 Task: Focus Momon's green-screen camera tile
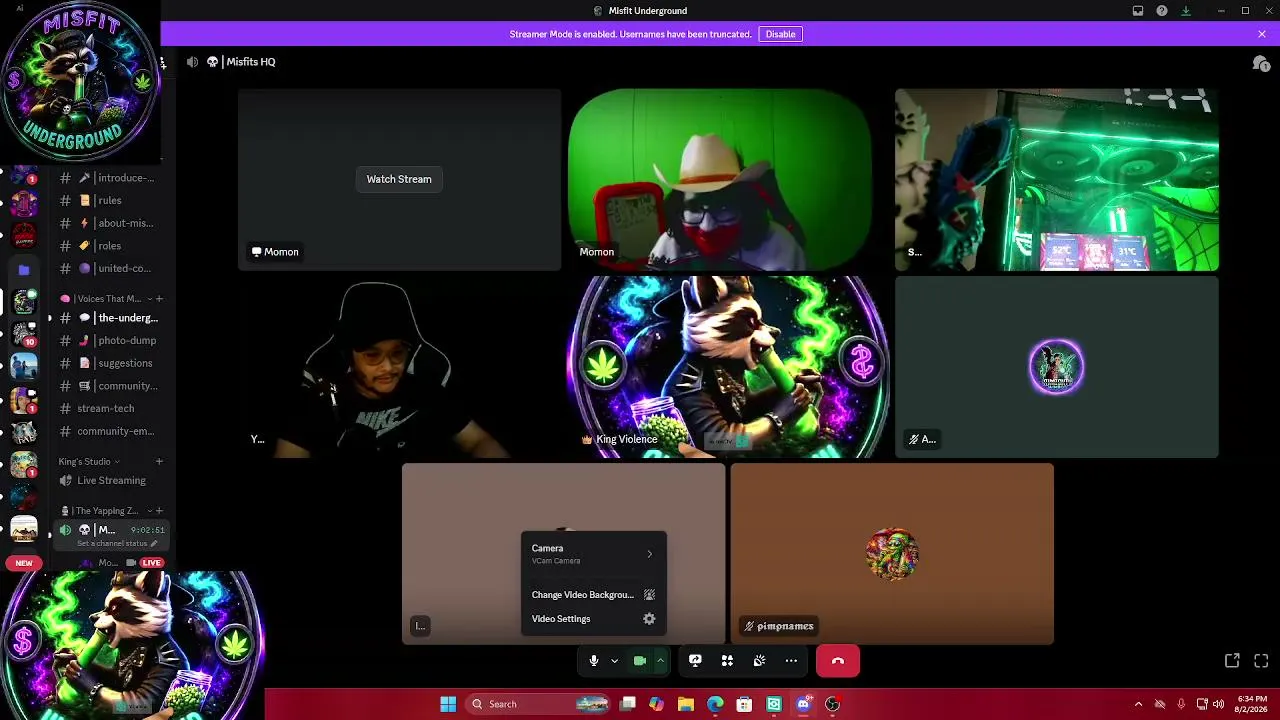[720, 179]
